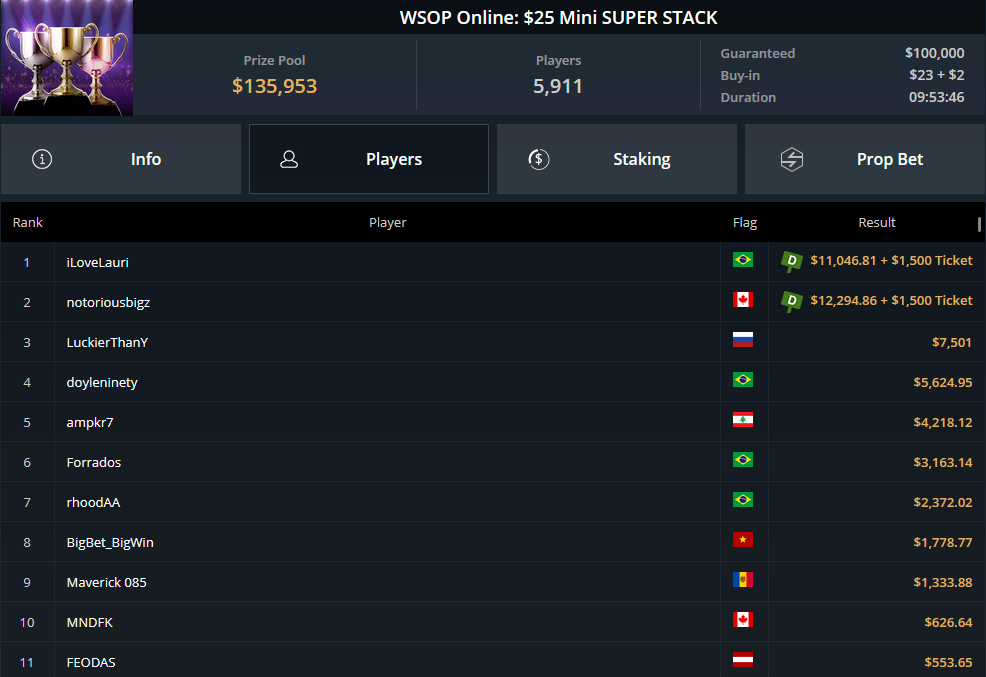Click the Buy-in label

tap(740, 75)
